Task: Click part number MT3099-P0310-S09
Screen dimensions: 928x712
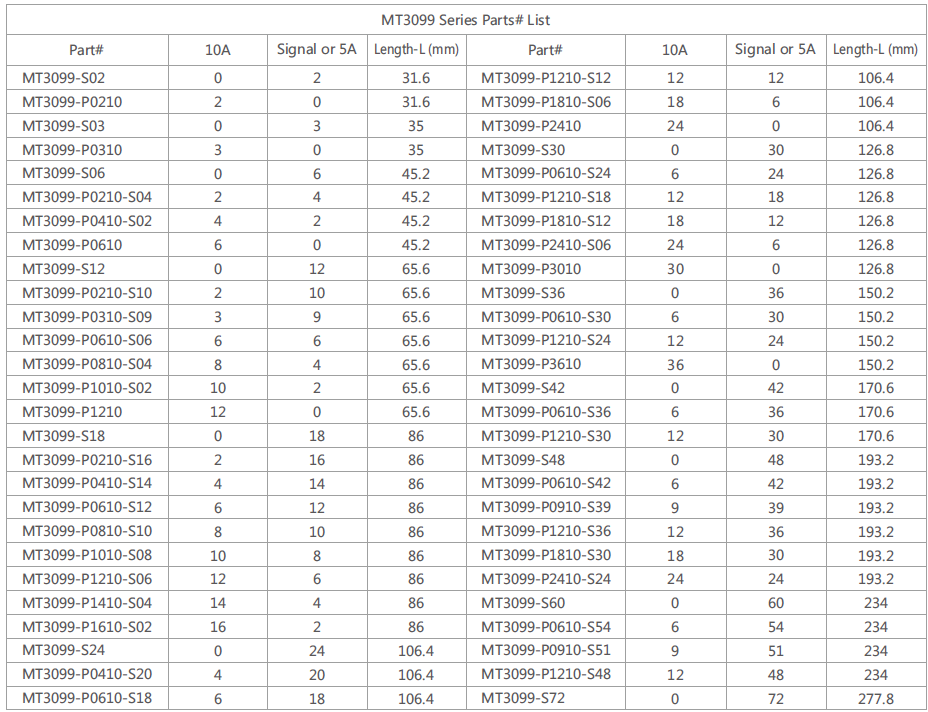Action: (87, 317)
